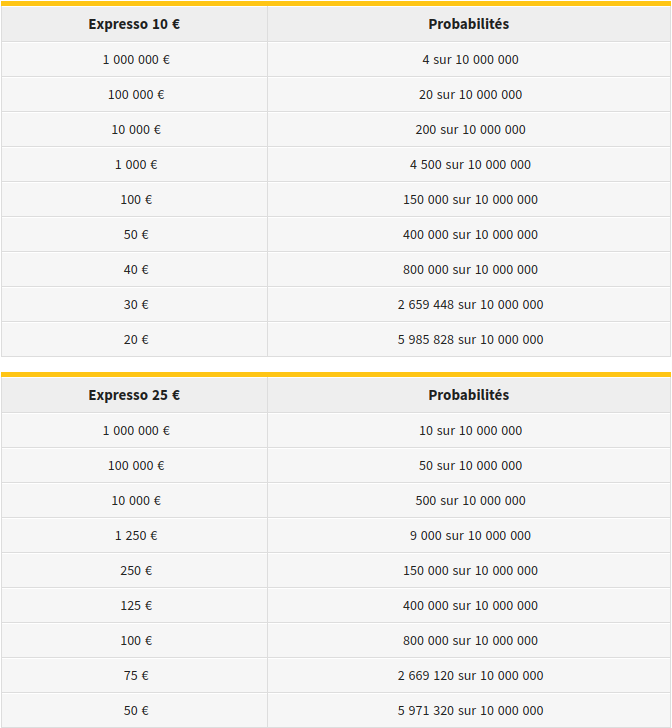Select the "Probabilités" header in Expresso 25 € table
The image size is (672, 728).
(x=469, y=395)
